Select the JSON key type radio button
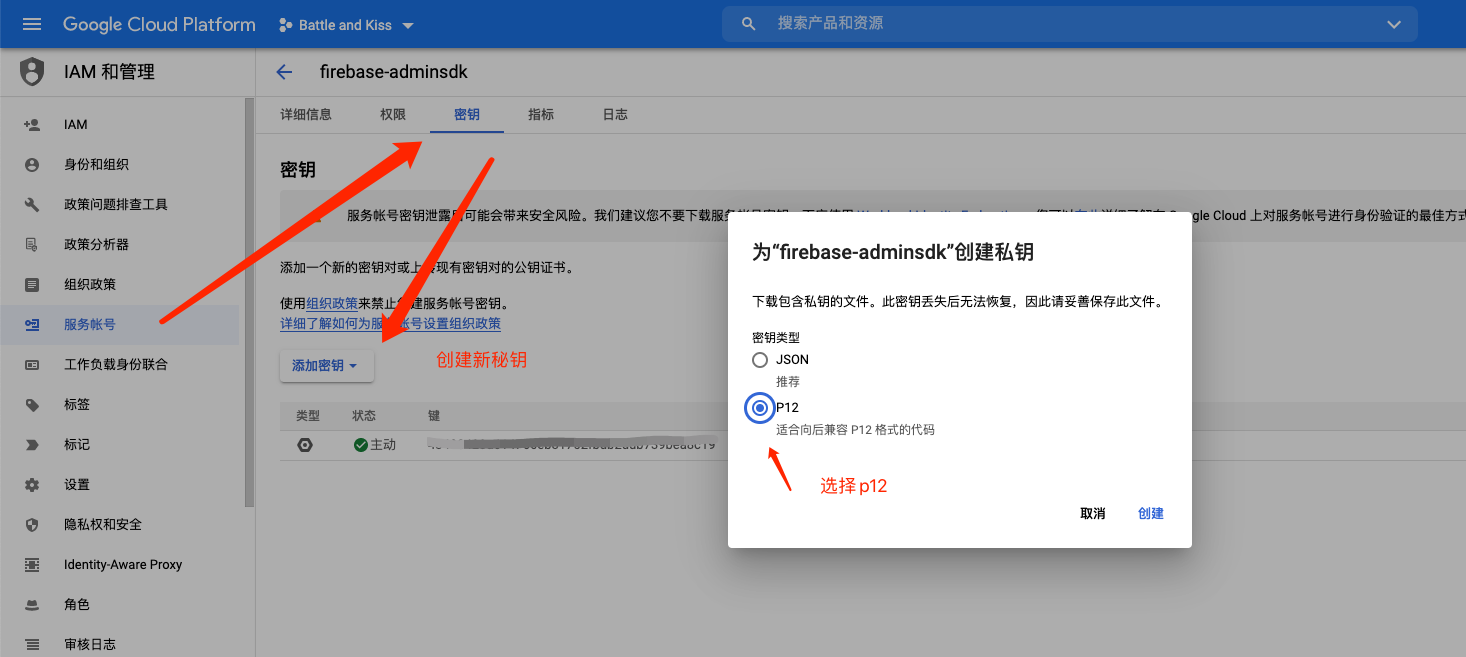 (x=760, y=360)
